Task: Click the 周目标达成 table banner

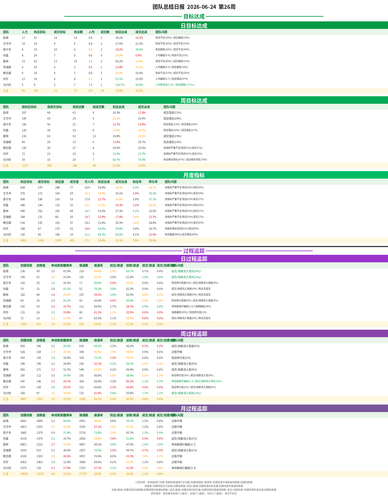Action: (194, 100)
